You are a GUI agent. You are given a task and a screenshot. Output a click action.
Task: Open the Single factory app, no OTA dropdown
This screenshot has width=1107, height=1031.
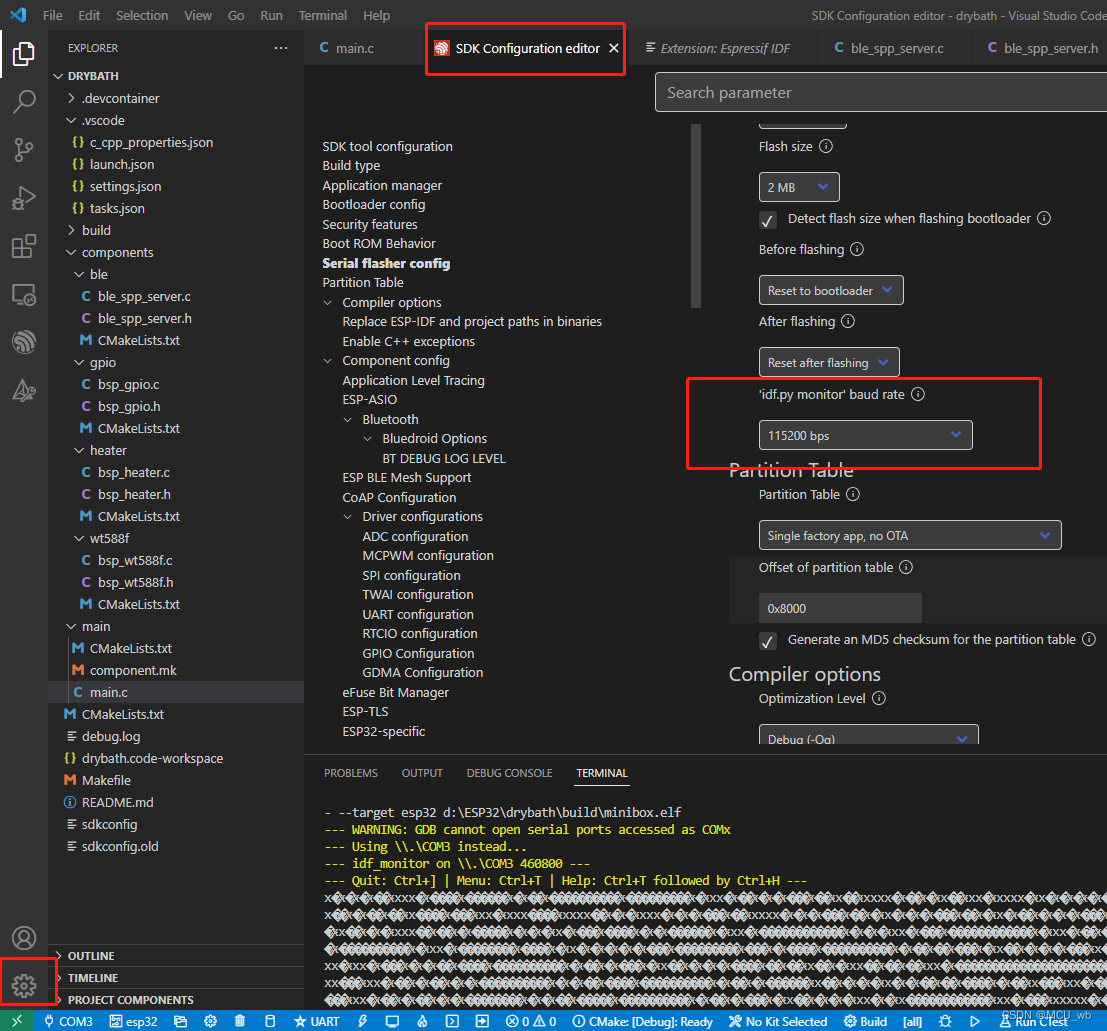pos(910,535)
